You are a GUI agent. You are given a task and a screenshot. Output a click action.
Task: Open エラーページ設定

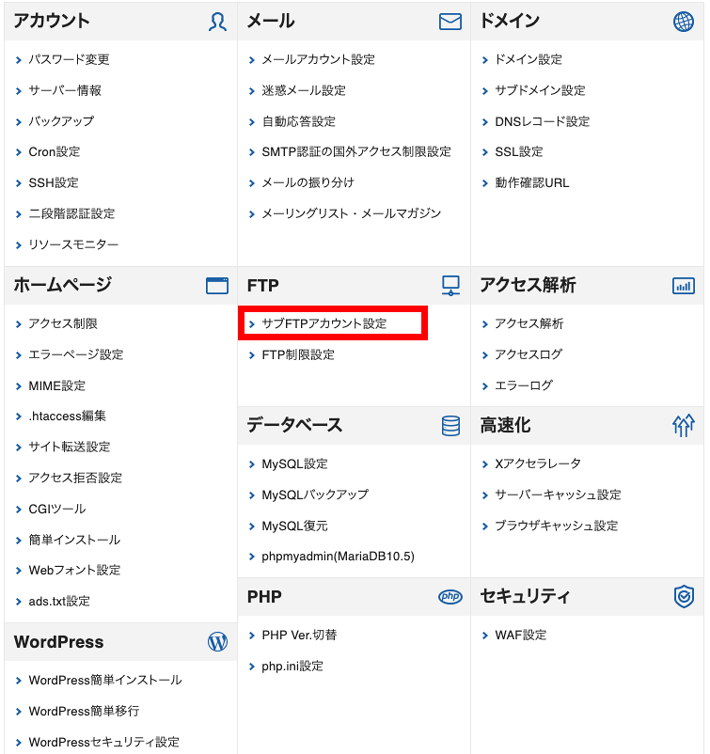tap(76, 355)
